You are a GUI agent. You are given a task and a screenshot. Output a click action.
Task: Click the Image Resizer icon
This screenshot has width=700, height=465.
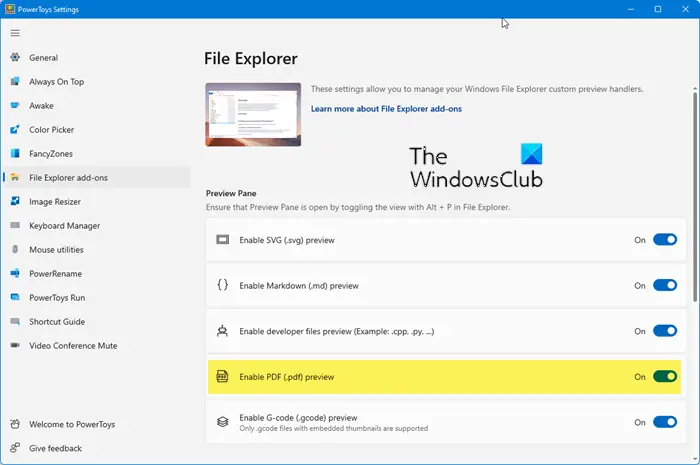point(15,201)
